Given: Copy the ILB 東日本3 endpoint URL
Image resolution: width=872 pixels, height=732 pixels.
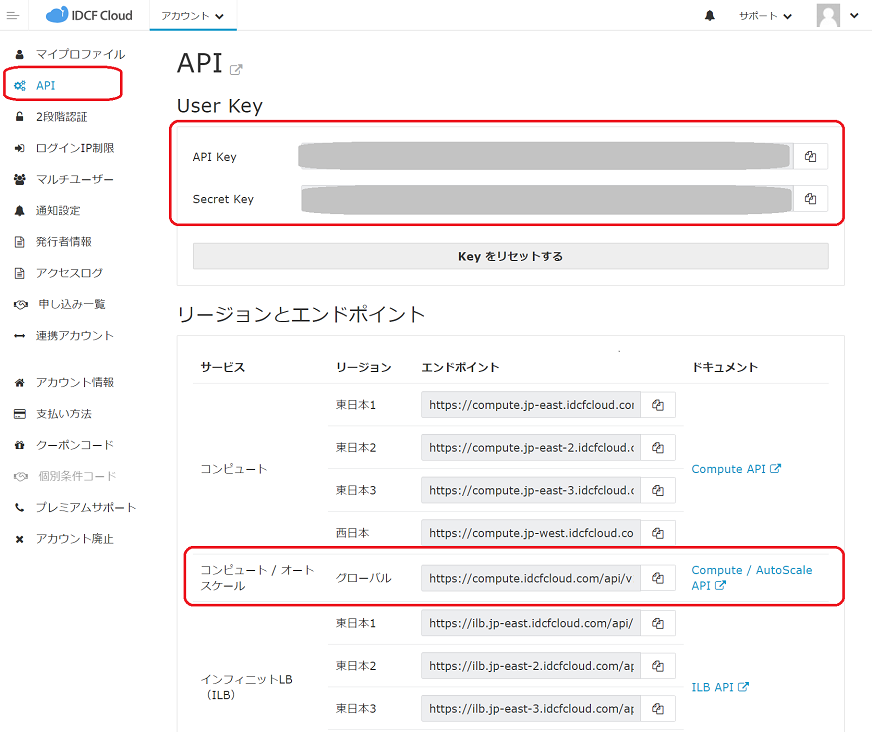Looking at the screenshot, I should (658, 708).
